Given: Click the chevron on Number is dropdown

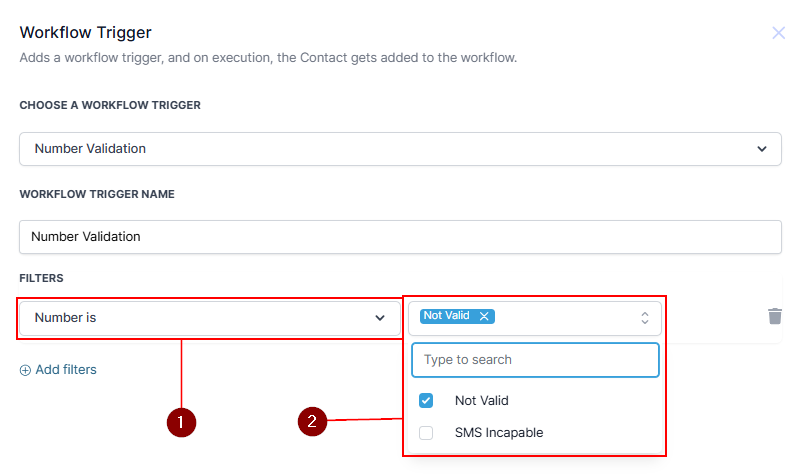Looking at the screenshot, I should (x=380, y=318).
